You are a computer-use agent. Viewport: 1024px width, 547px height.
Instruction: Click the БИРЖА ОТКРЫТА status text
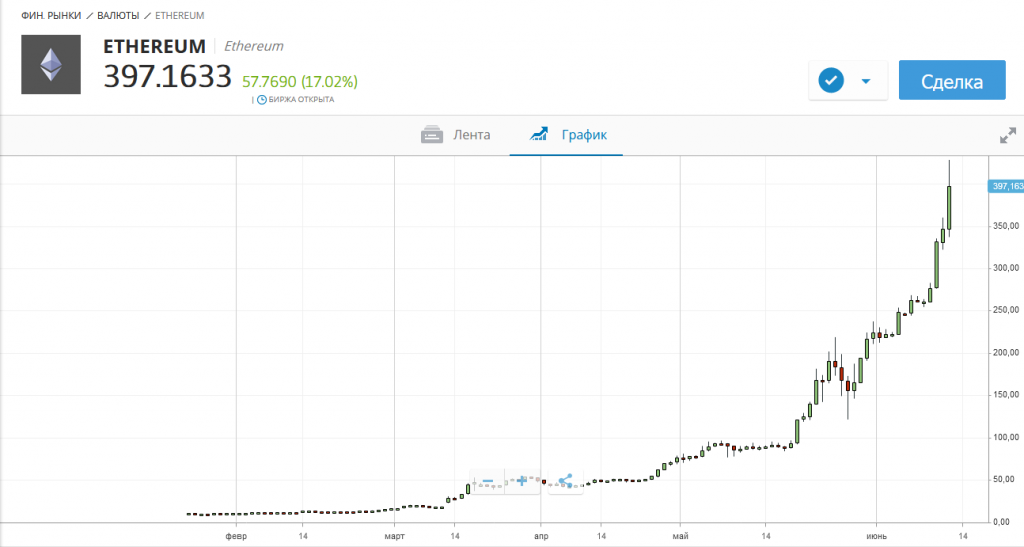[301, 100]
